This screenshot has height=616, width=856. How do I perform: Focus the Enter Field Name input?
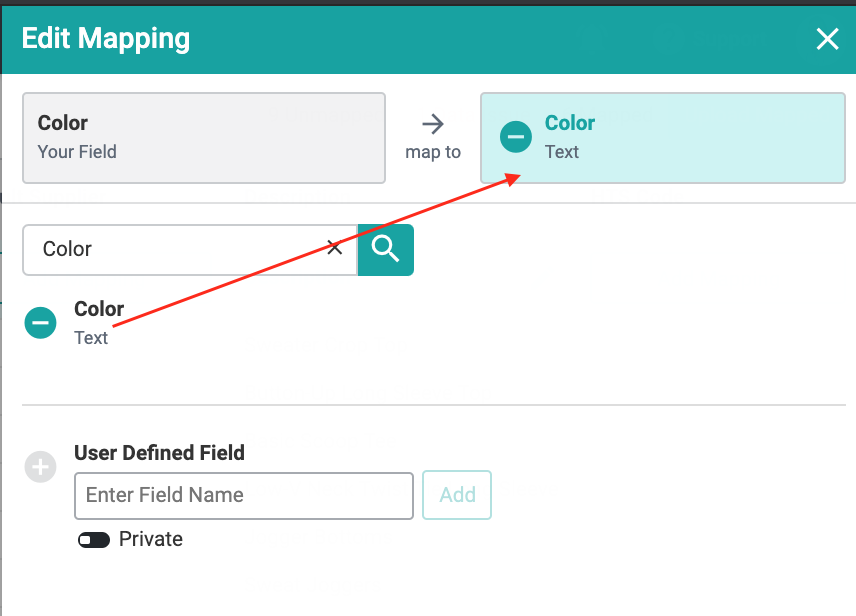coord(243,495)
